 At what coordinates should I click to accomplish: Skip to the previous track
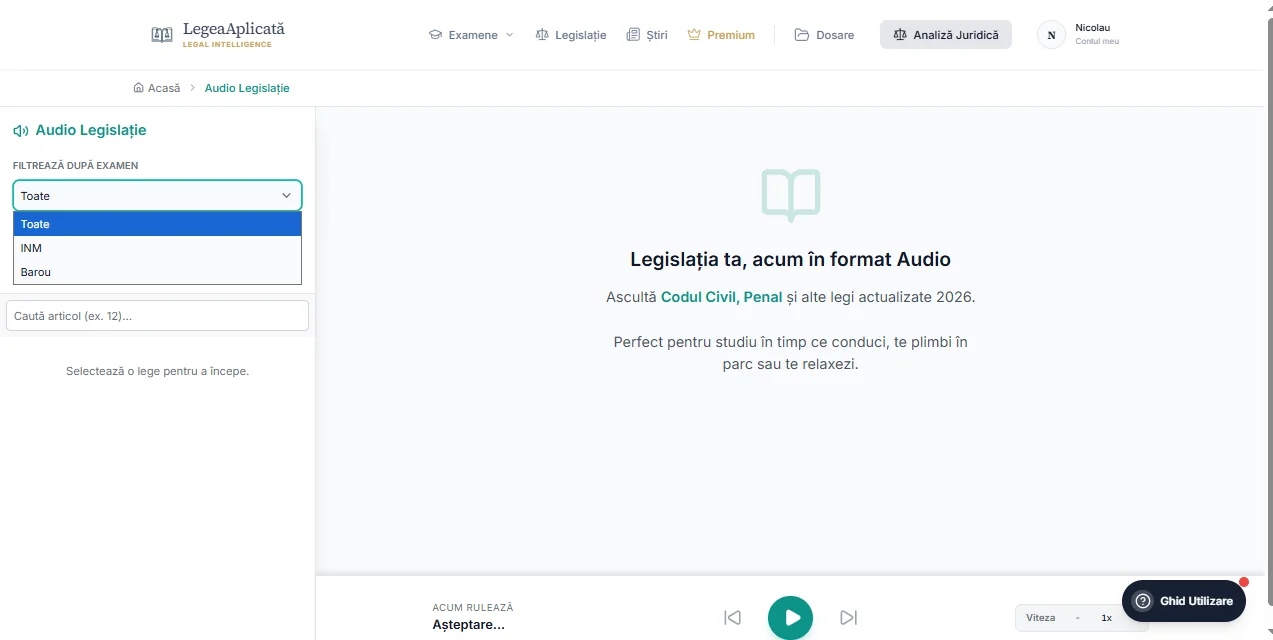(732, 618)
